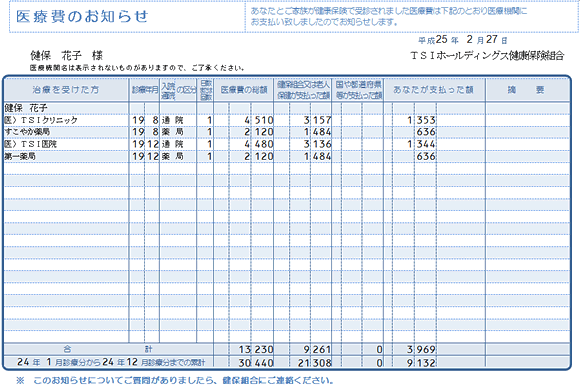Select the row name 第一薬局
This screenshot has height=388, width=580.
point(20,156)
